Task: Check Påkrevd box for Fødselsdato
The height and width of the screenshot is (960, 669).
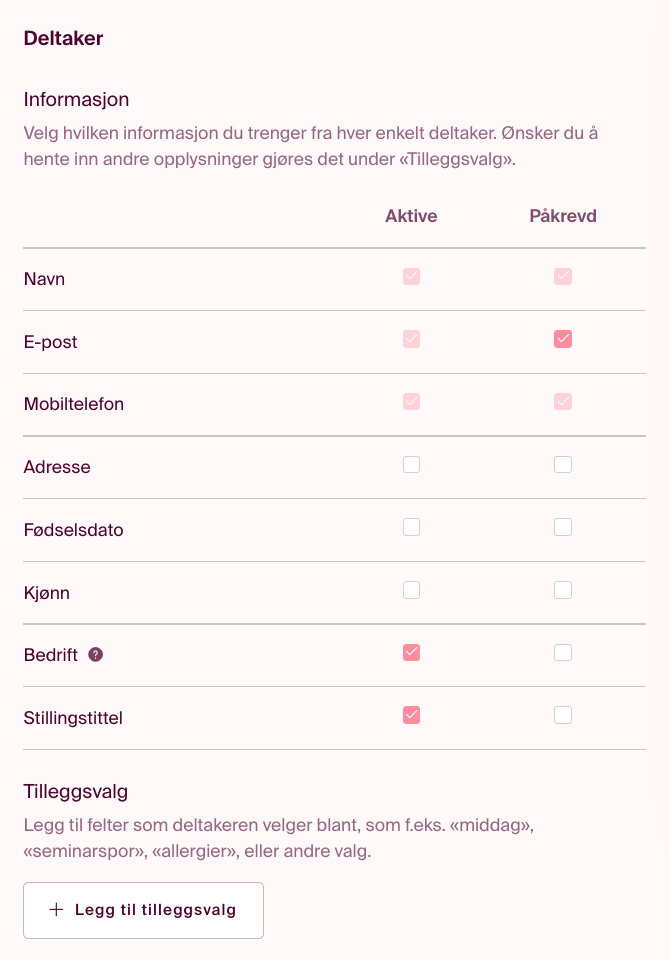Action: [x=563, y=527]
